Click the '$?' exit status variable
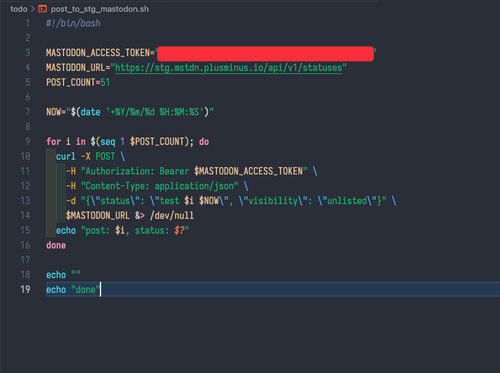 tap(179, 230)
